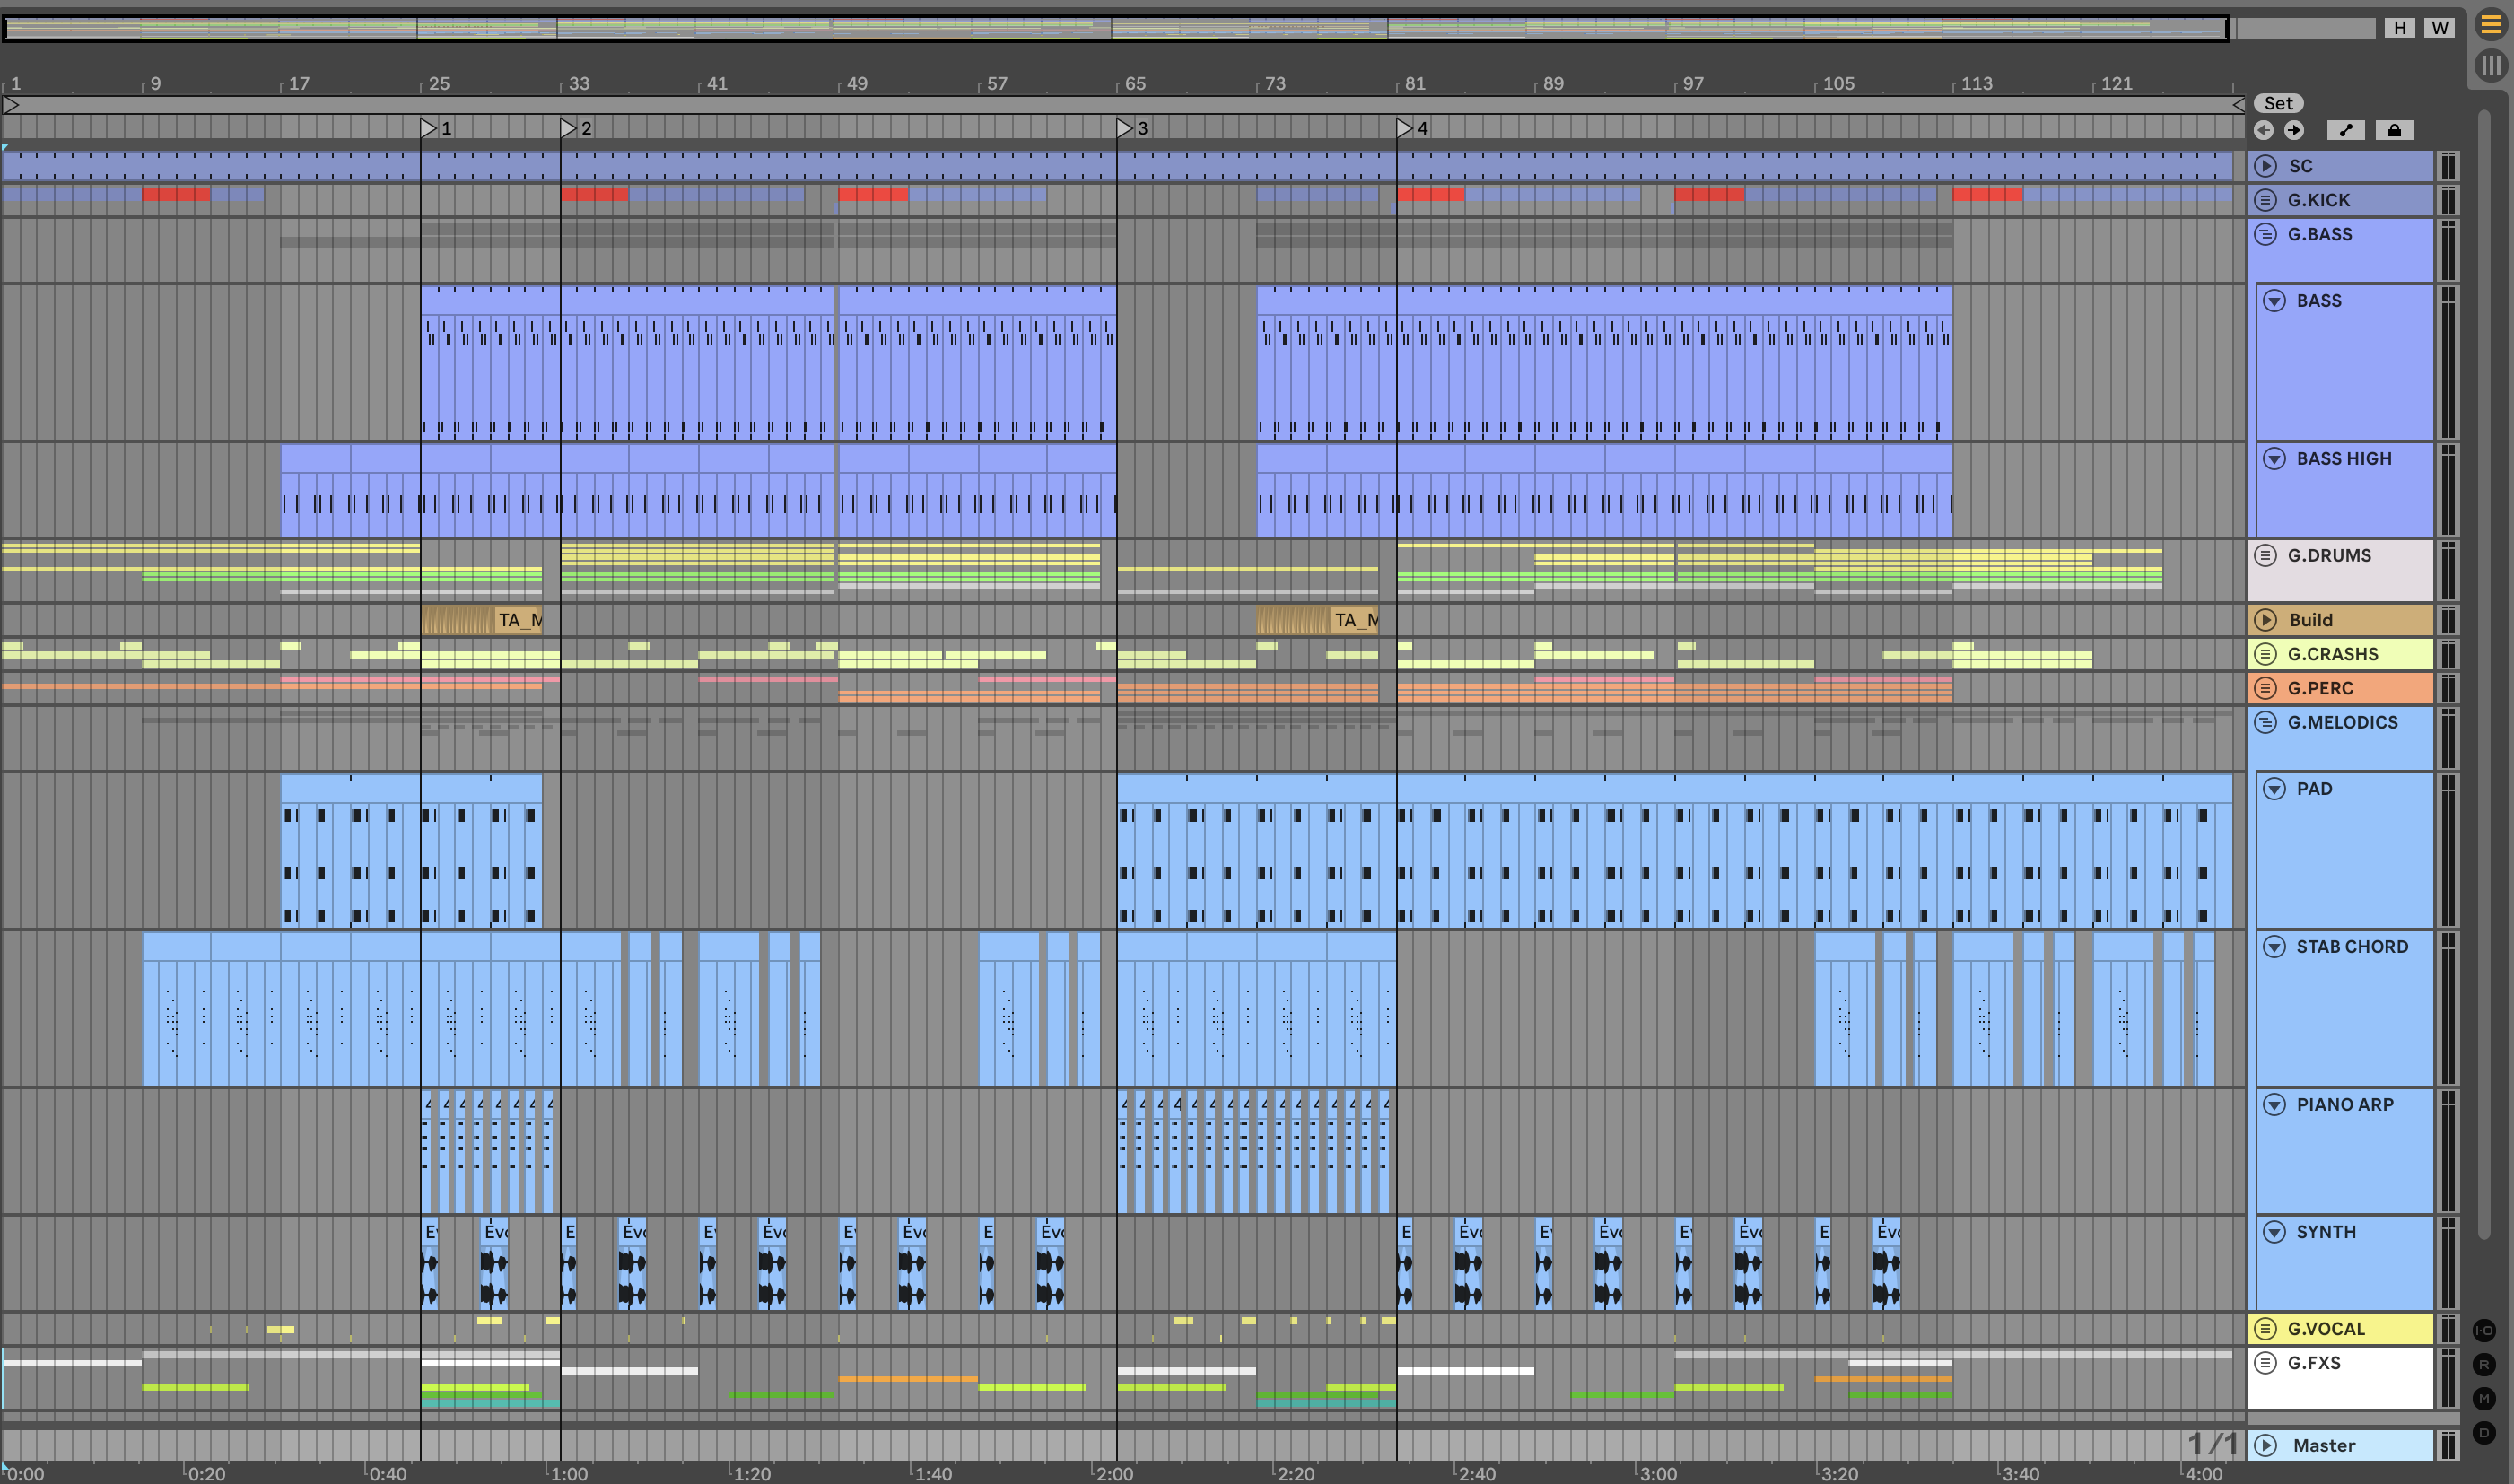Switch to Session view vertical-bars icon
This screenshot has width=2514, height=1484.
click(2490, 66)
